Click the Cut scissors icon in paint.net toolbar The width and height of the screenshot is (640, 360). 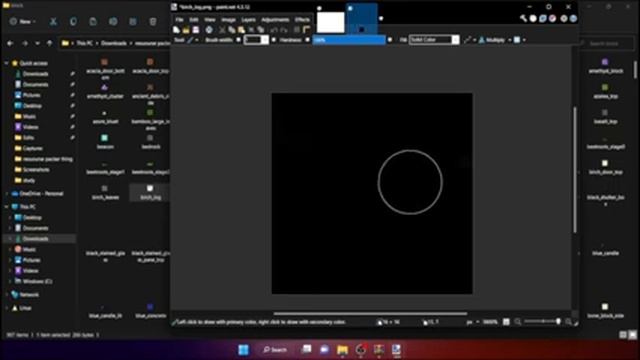click(222, 30)
